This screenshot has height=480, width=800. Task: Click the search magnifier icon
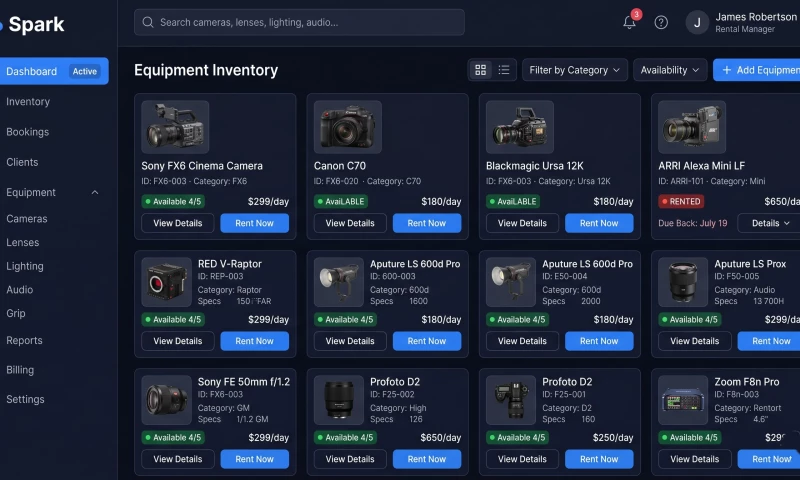[x=148, y=22]
